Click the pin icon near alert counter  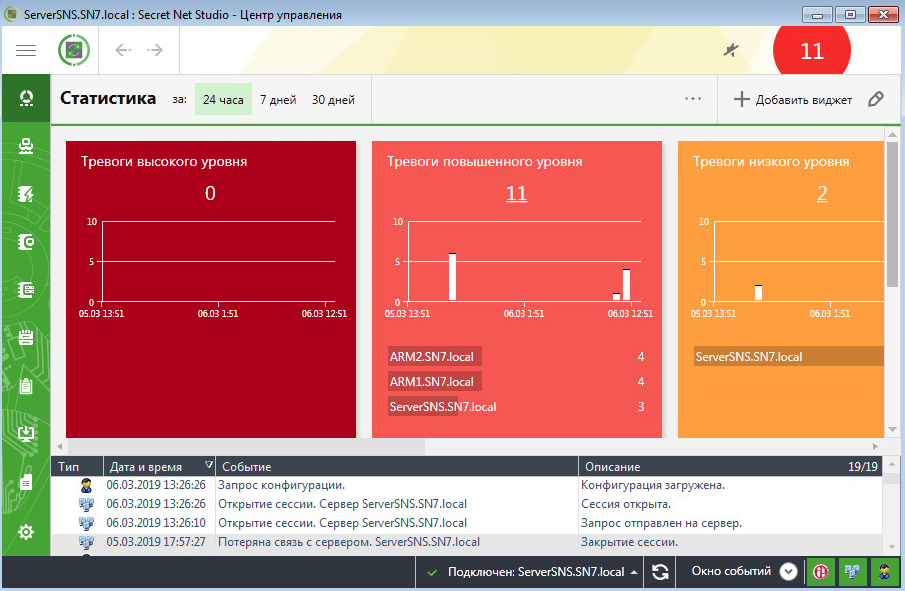pyautogui.click(x=731, y=50)
